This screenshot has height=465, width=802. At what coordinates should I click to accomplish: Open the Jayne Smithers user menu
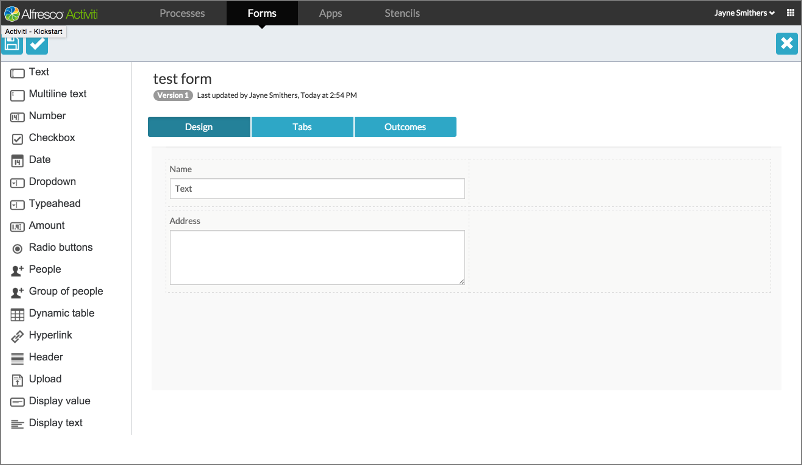pos(744,13)
